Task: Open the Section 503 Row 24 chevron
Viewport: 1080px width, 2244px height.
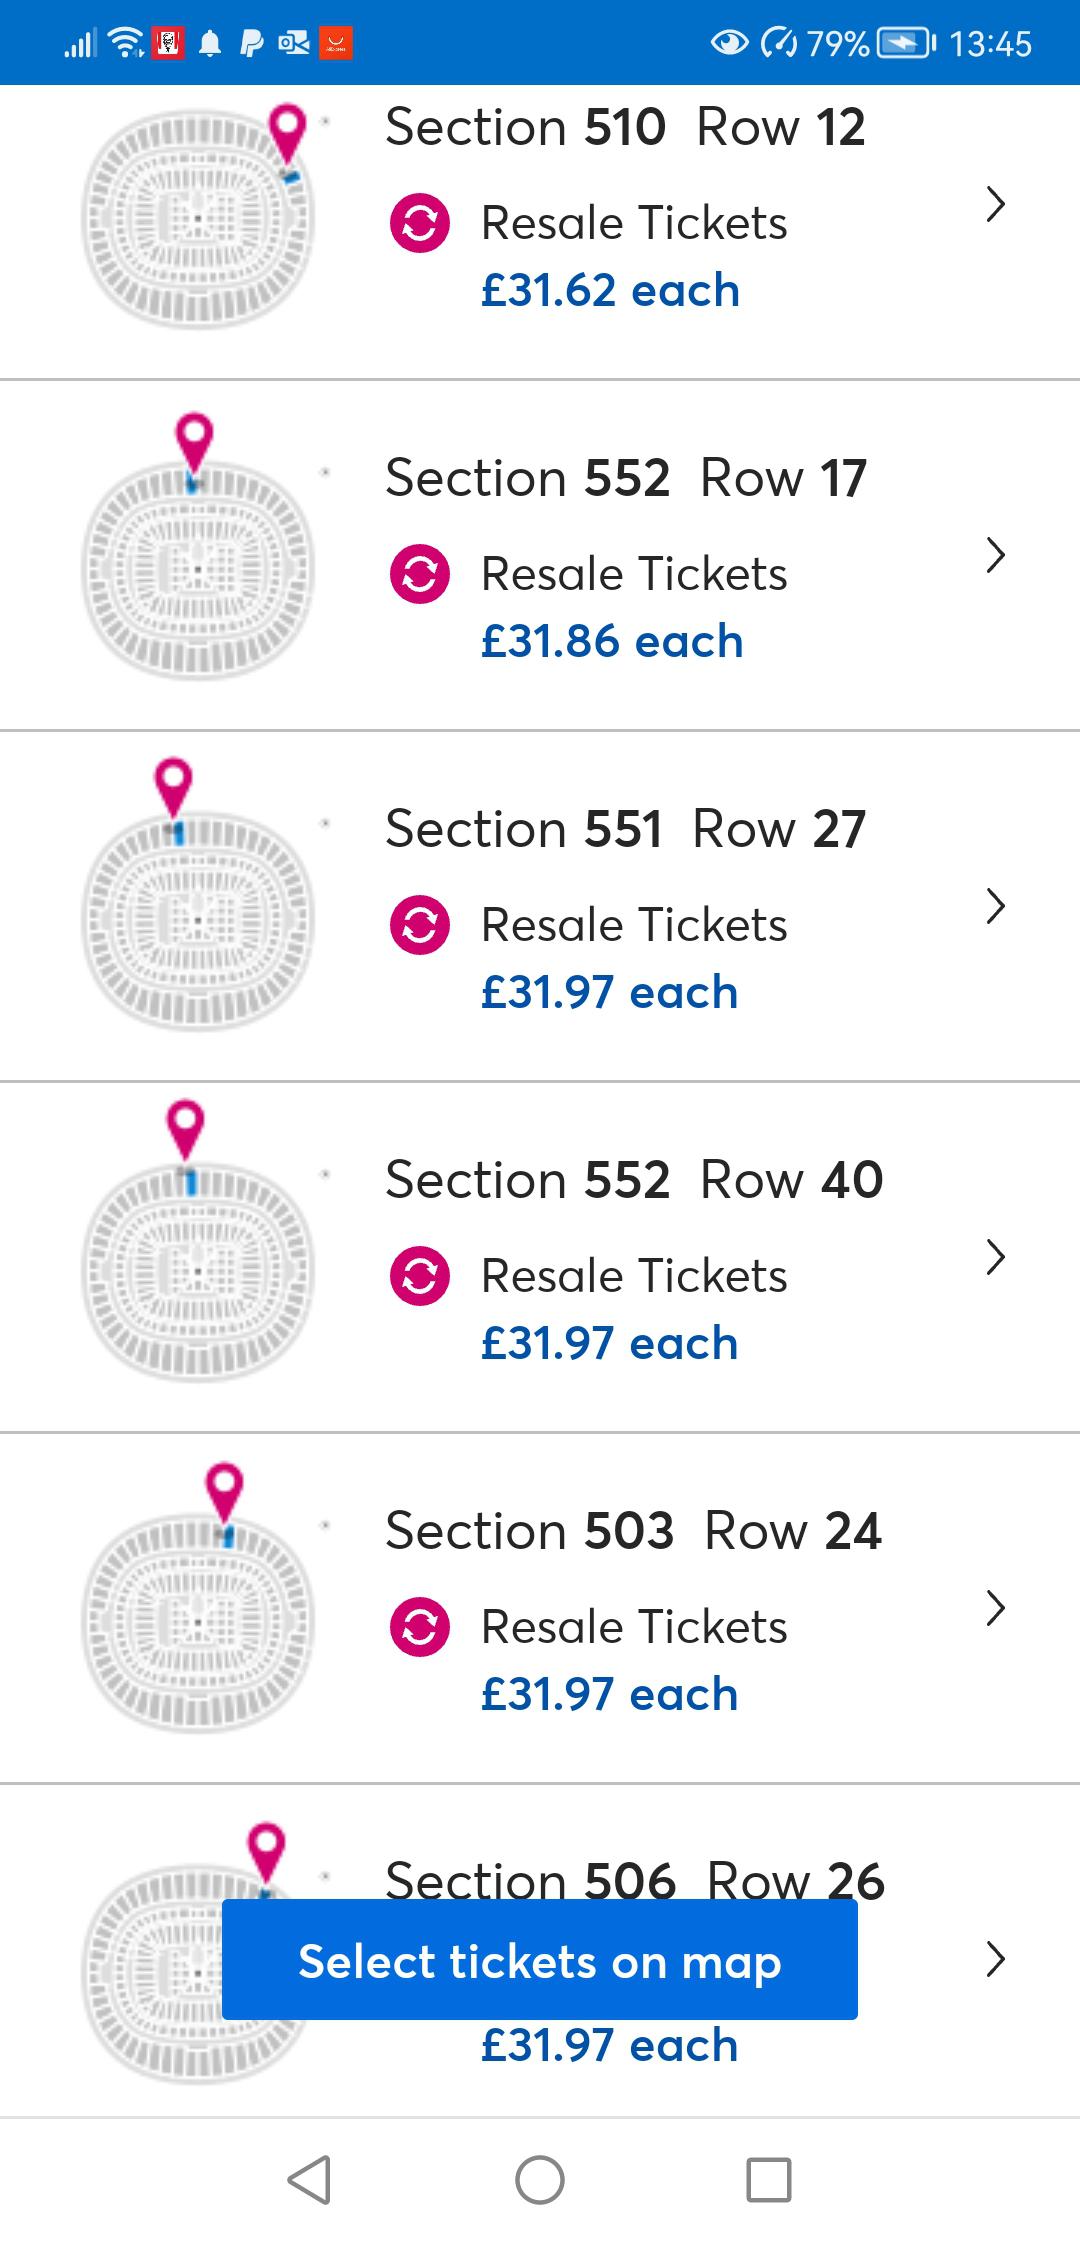Action: (995, 1608)
